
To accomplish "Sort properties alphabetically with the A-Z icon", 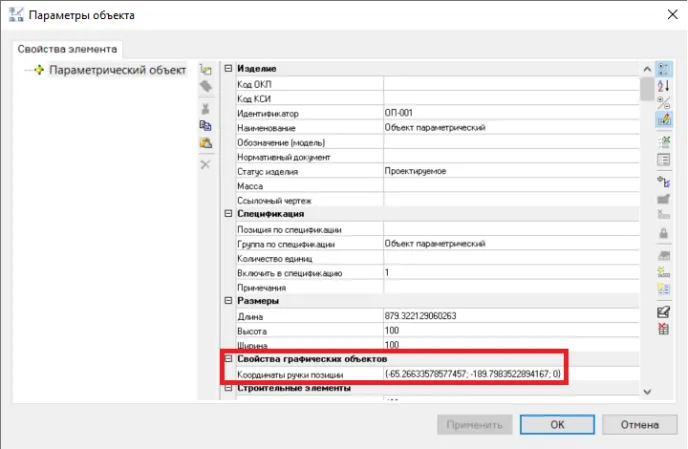I will click(663, 86).
